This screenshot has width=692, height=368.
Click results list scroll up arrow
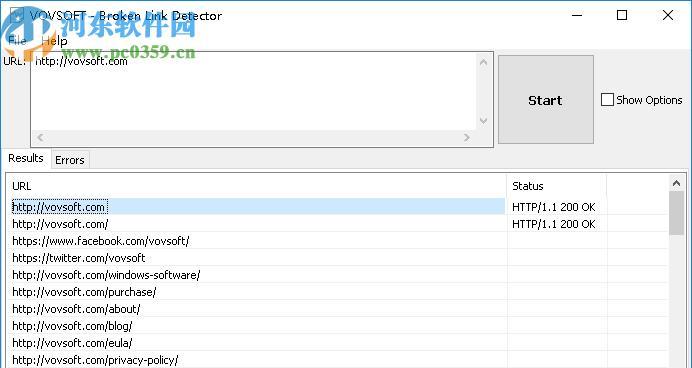pos(676,183)
